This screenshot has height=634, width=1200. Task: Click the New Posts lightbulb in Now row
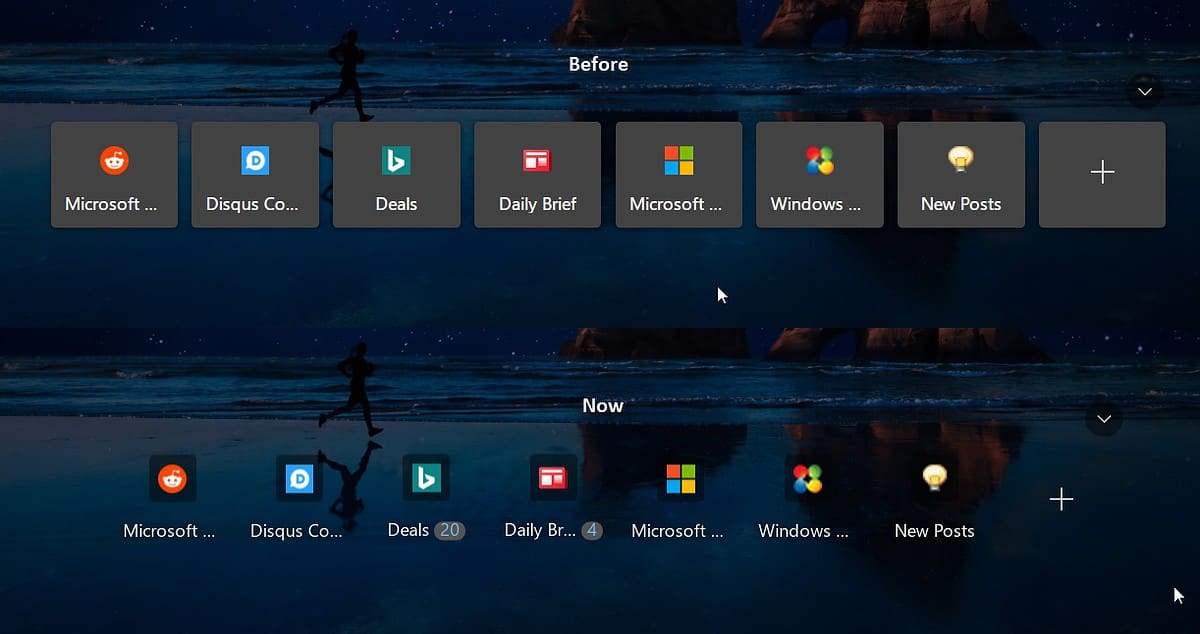click(934, 478)
